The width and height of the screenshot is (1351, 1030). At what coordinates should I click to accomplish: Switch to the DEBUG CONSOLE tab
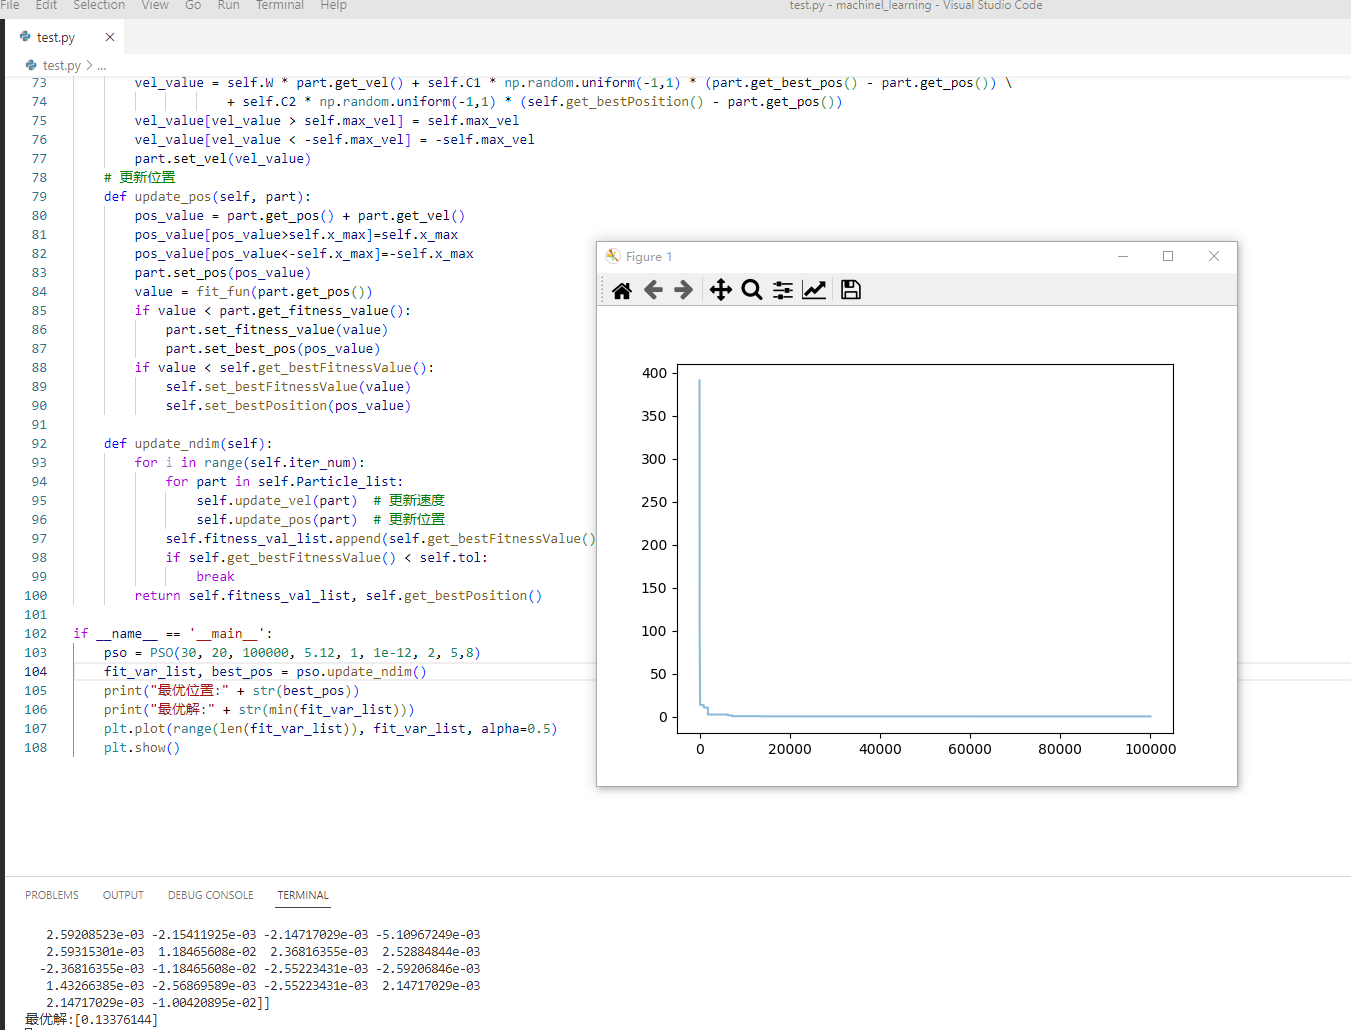point(210,895)
